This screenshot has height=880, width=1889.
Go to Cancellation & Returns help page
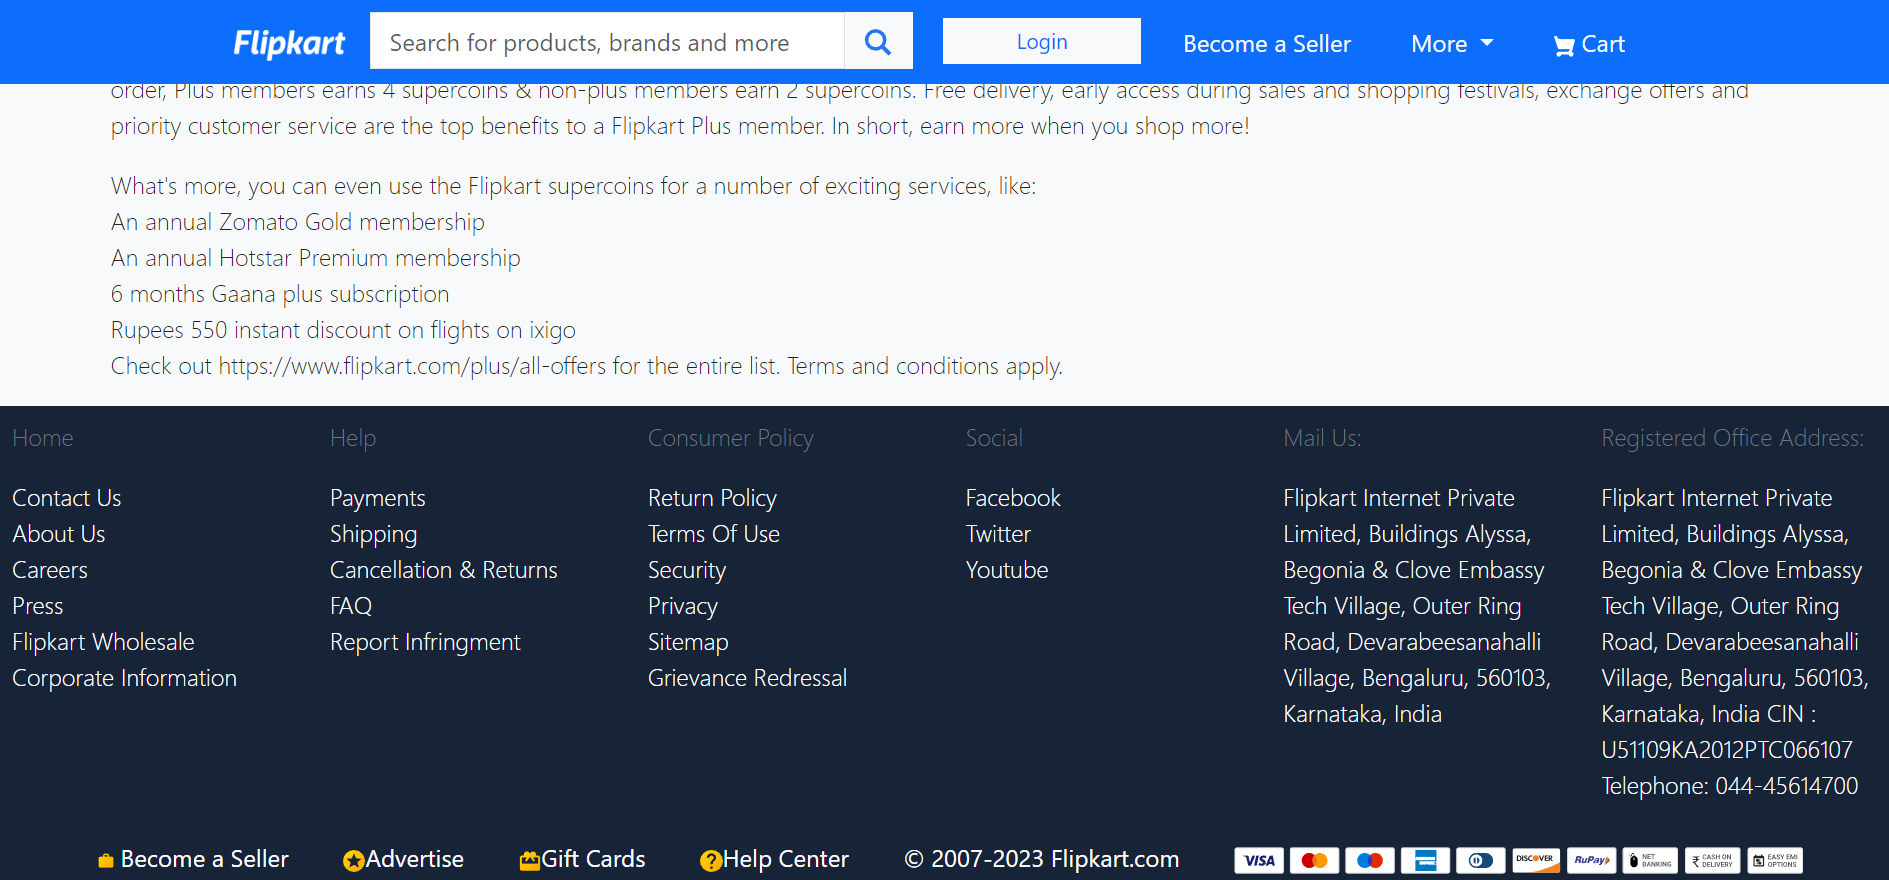[443, 570]
